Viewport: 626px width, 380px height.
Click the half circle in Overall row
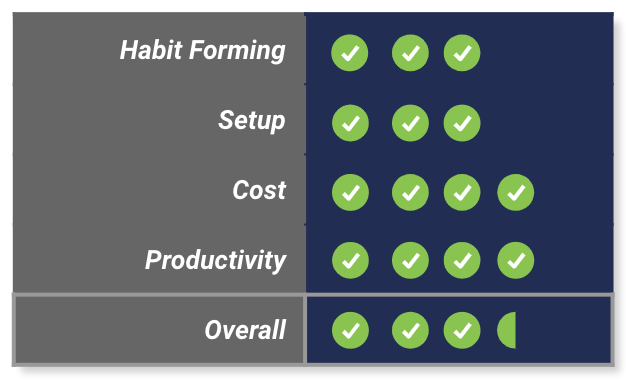point(506,331)
